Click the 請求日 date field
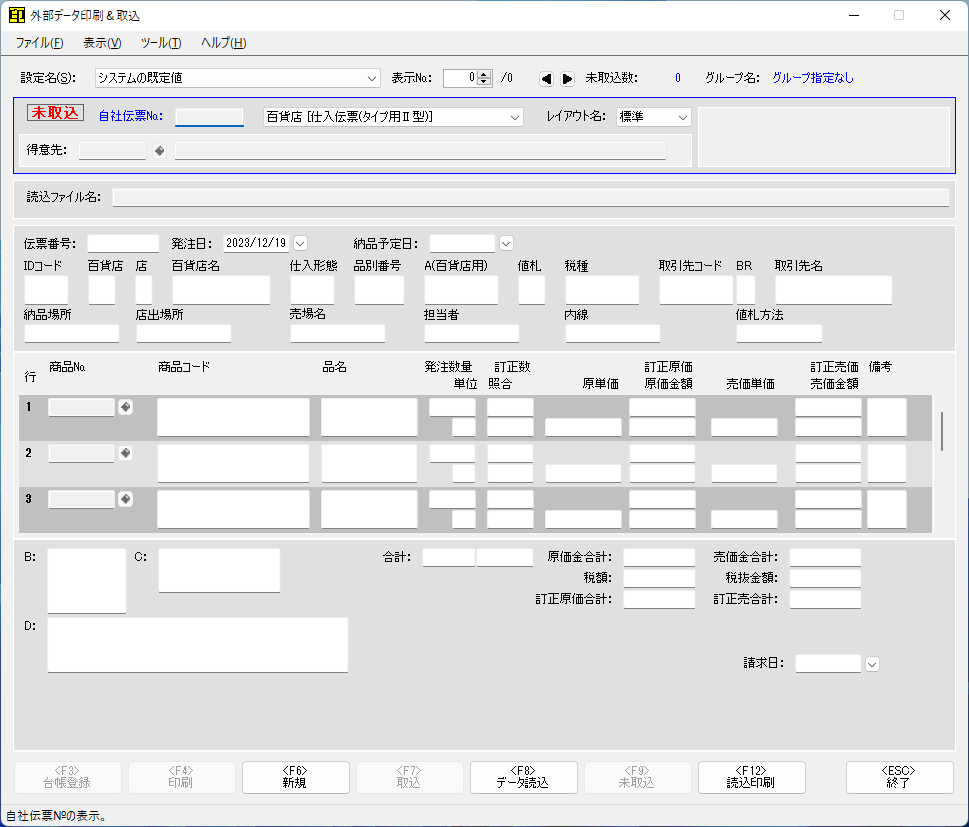969x827 pixels. 828,664
